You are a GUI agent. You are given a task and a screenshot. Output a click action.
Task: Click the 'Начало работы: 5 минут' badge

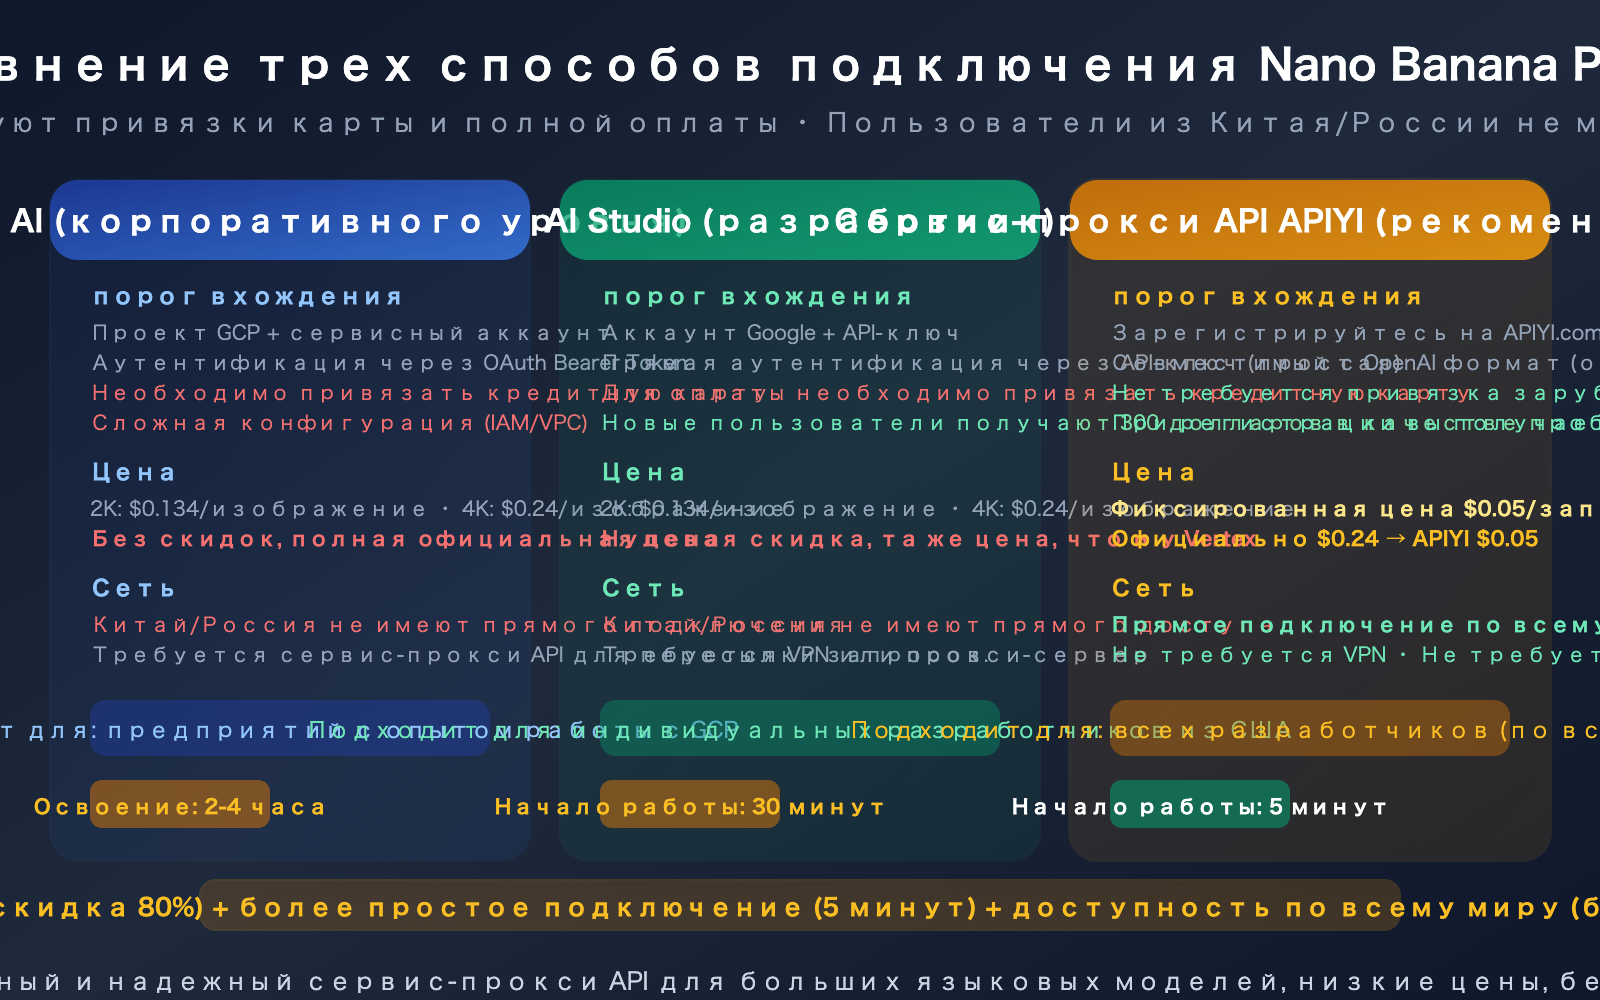coord(1200,806)
